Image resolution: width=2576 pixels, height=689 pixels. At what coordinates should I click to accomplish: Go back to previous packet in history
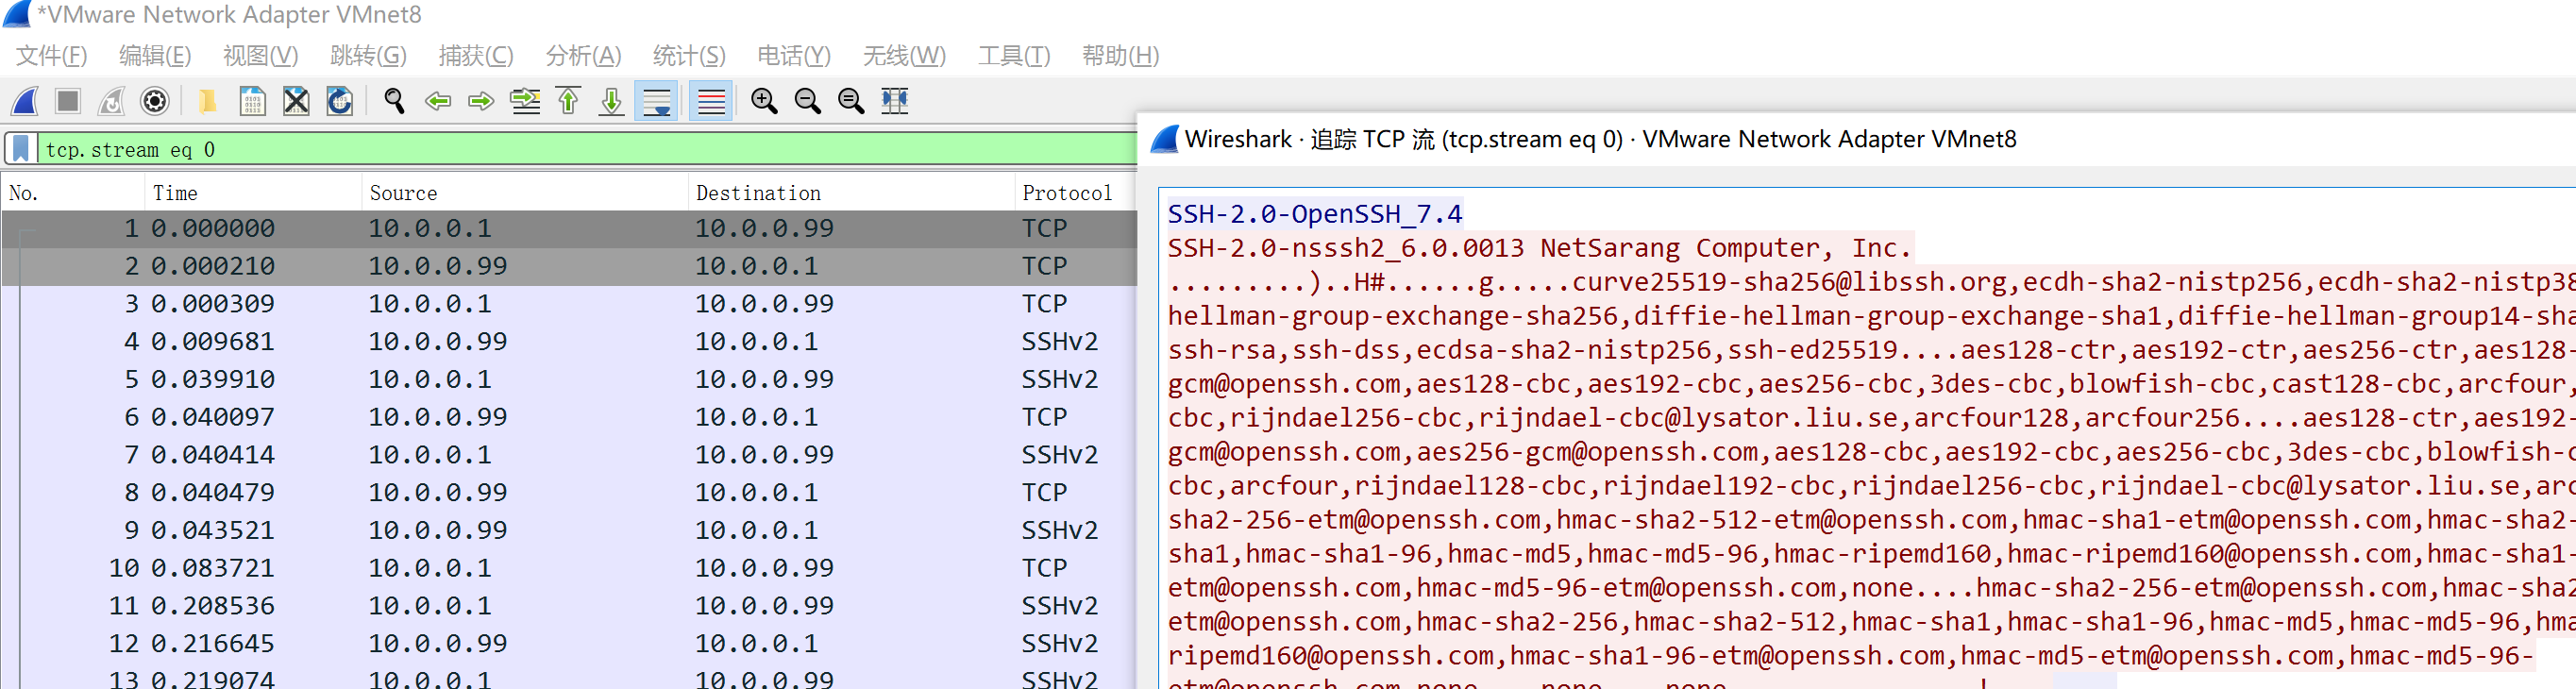point(437,101)
